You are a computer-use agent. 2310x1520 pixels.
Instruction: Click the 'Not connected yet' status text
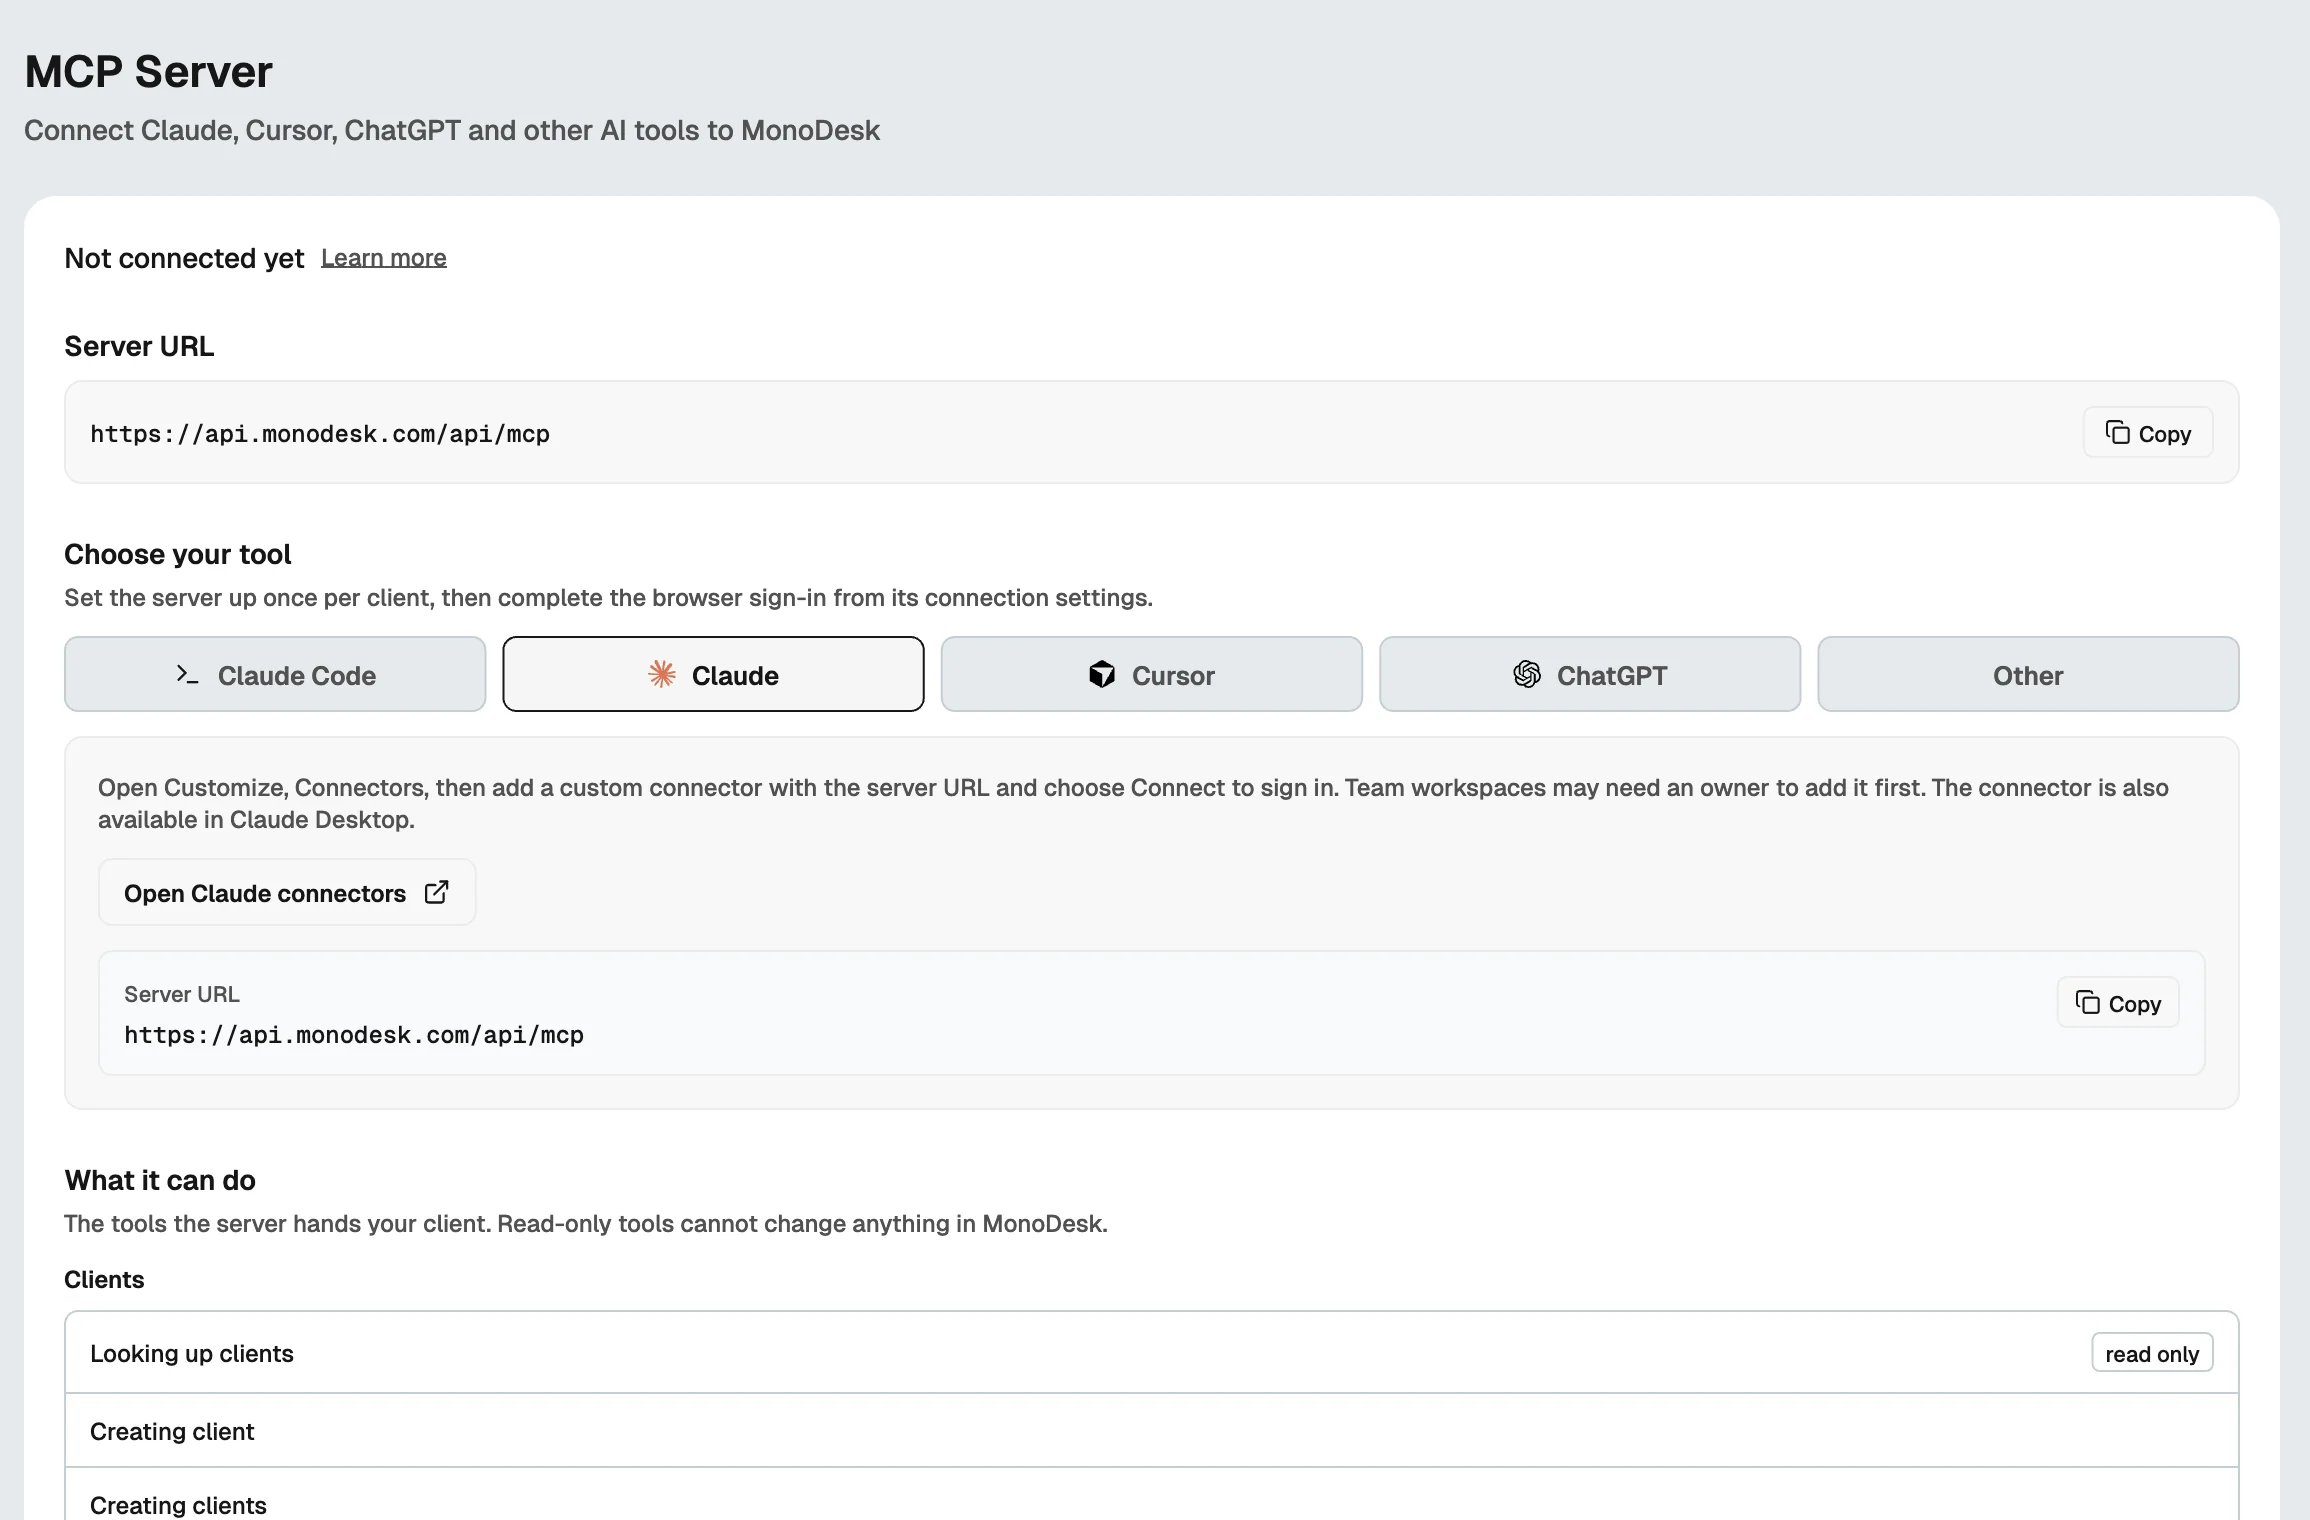184,258
